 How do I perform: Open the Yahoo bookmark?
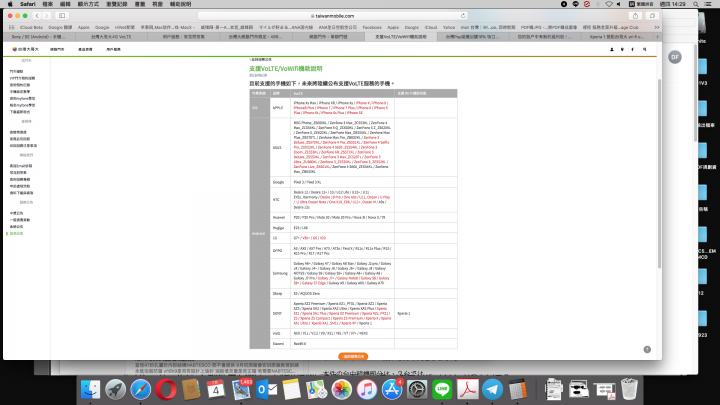click(449, 27)
